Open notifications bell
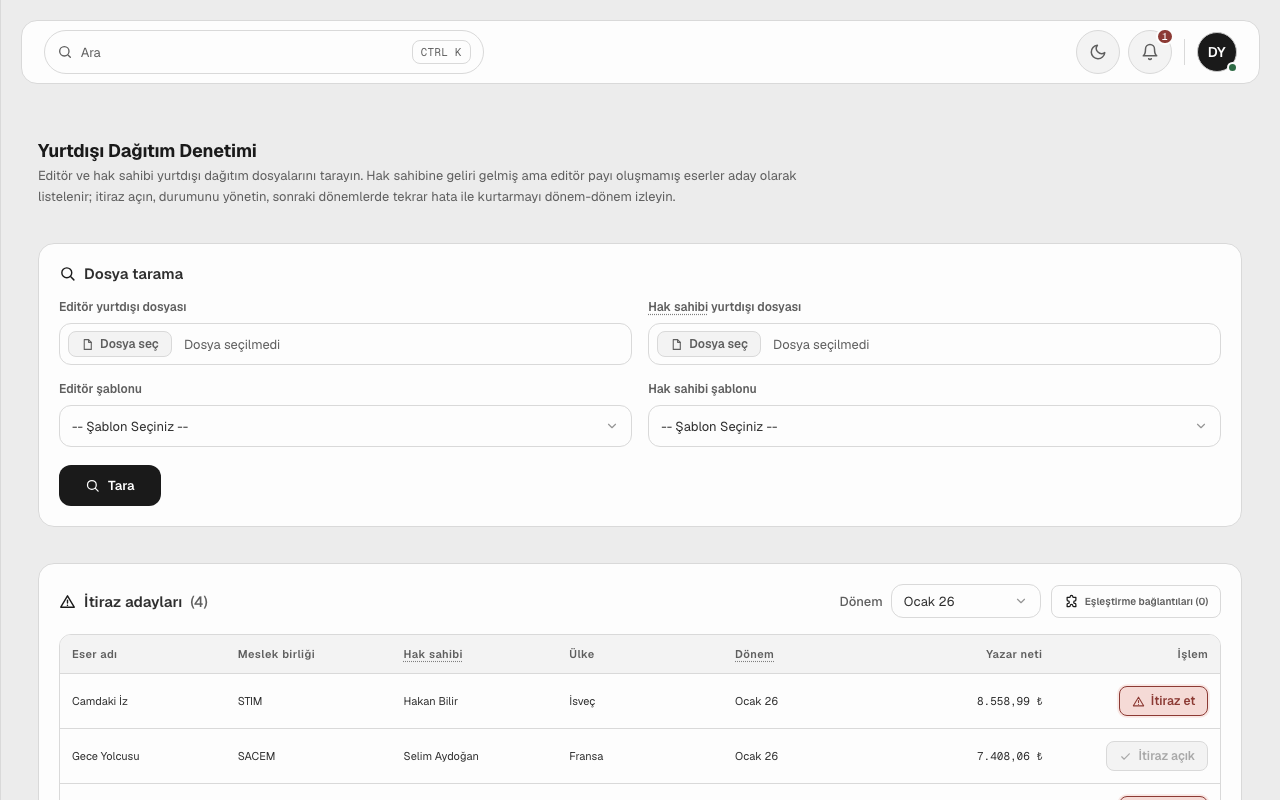Viewport: 1280px width, 800px height. [1150, 52]
